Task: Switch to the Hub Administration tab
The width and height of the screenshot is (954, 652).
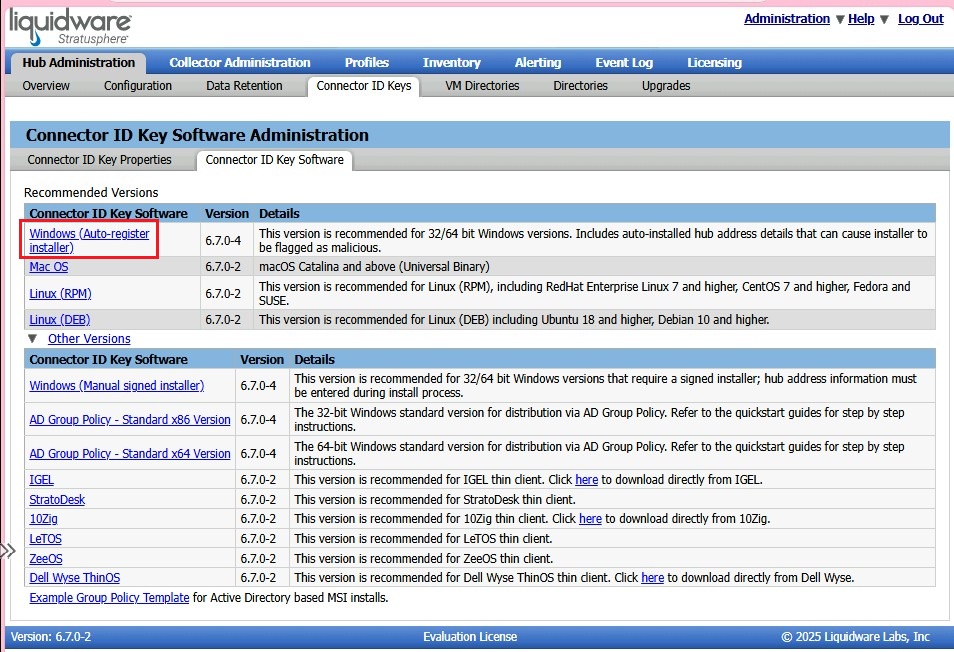Action: point(78,63)
